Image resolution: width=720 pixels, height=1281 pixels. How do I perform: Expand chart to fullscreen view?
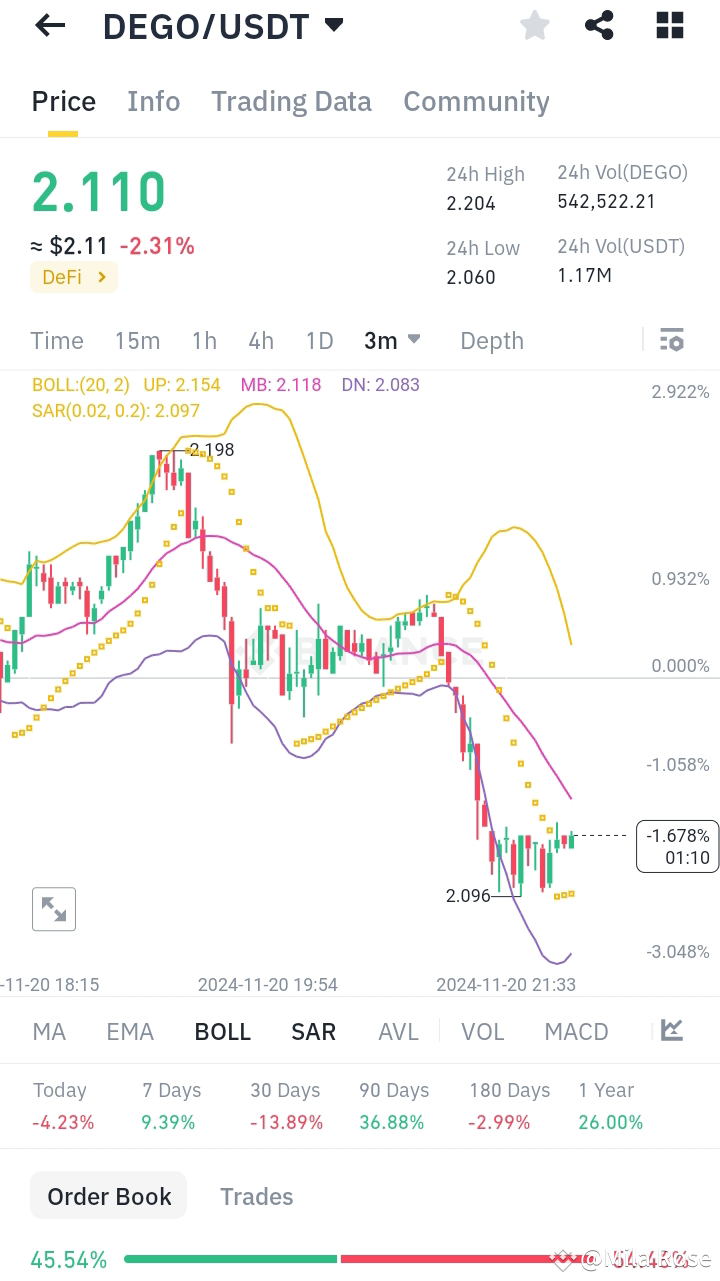coord(53,908)
